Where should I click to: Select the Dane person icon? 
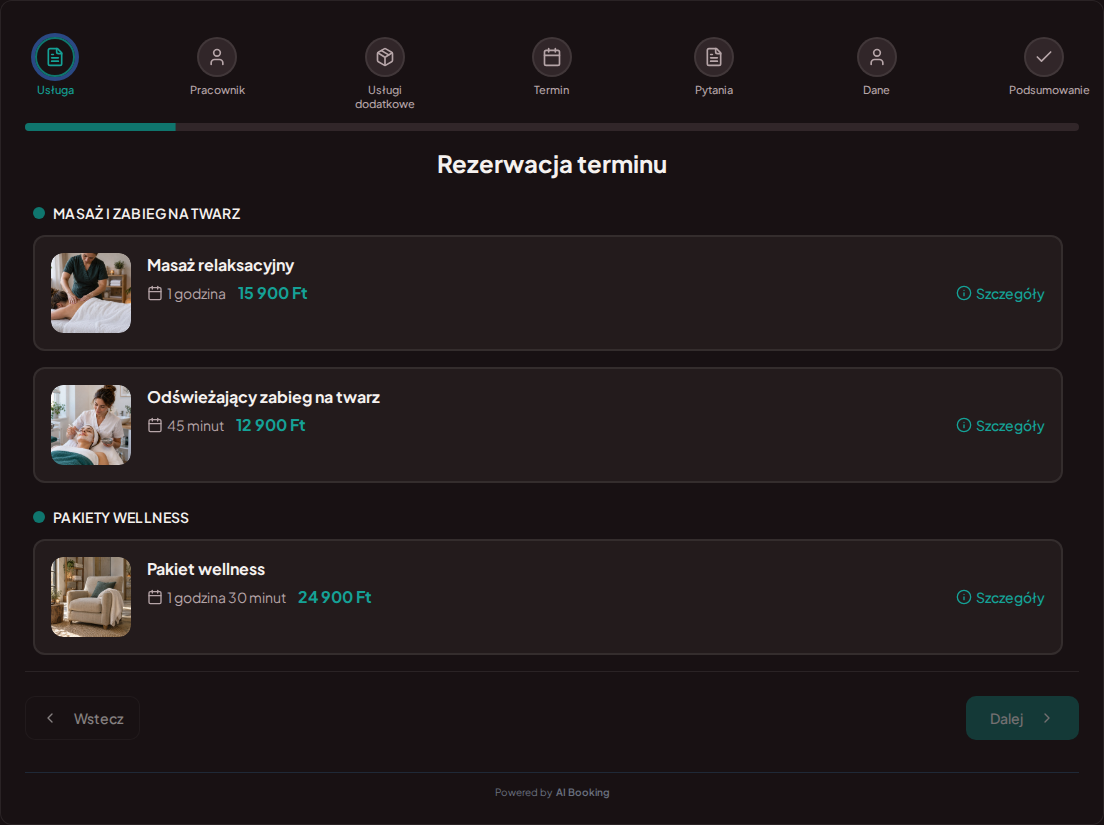[x=877, y=57]
